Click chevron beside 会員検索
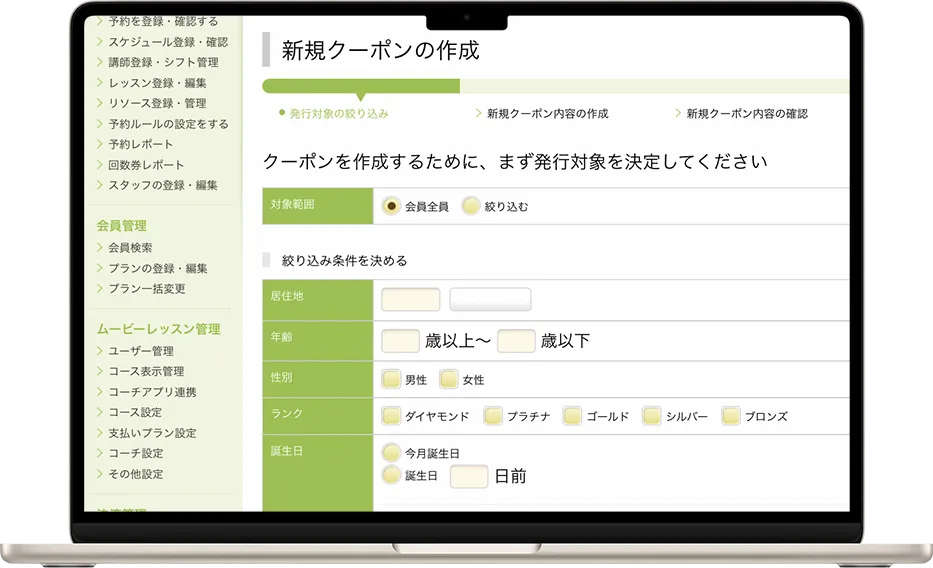This screenshot has width=933, height=568. click(x=100, y=247)
